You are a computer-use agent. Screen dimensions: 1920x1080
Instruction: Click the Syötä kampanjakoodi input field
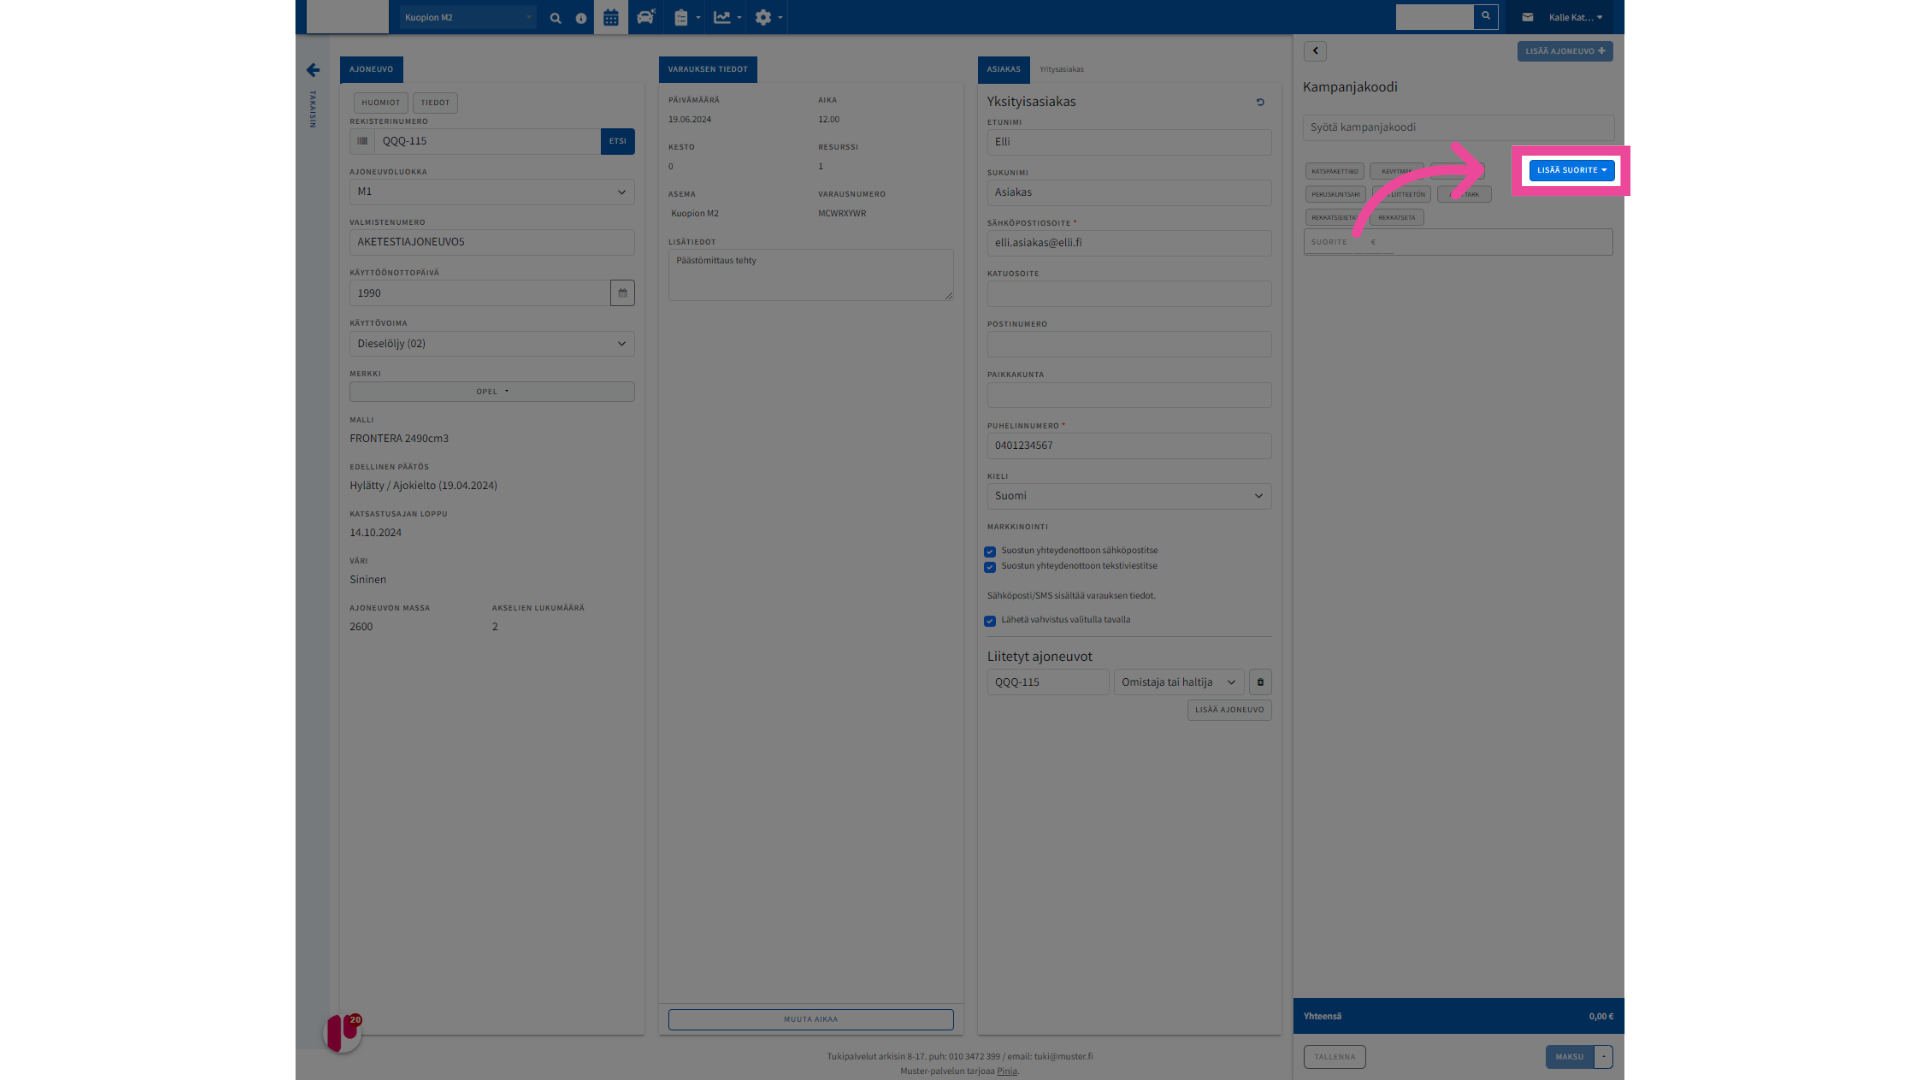(1458, 127)
